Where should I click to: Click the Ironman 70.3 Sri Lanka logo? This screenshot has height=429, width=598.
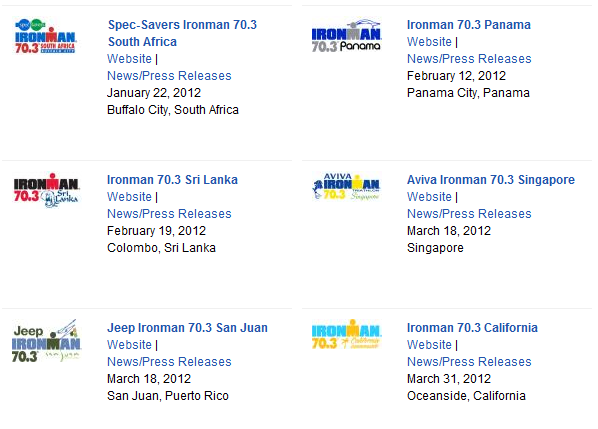(x=46, y=190)
